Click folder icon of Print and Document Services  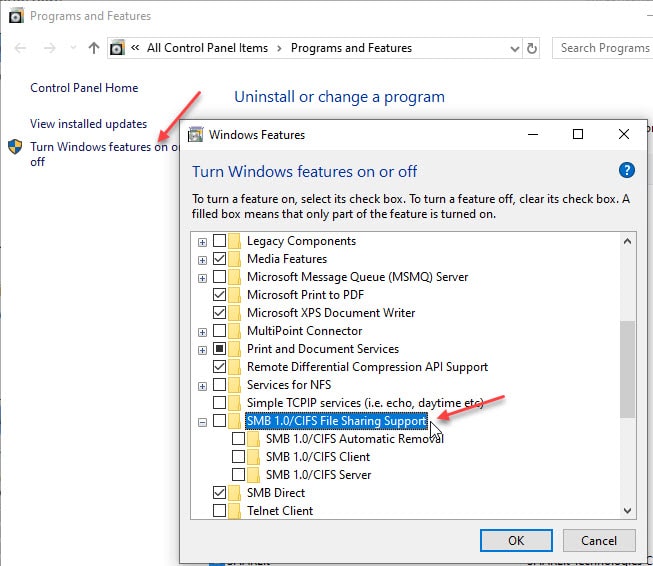234,349
